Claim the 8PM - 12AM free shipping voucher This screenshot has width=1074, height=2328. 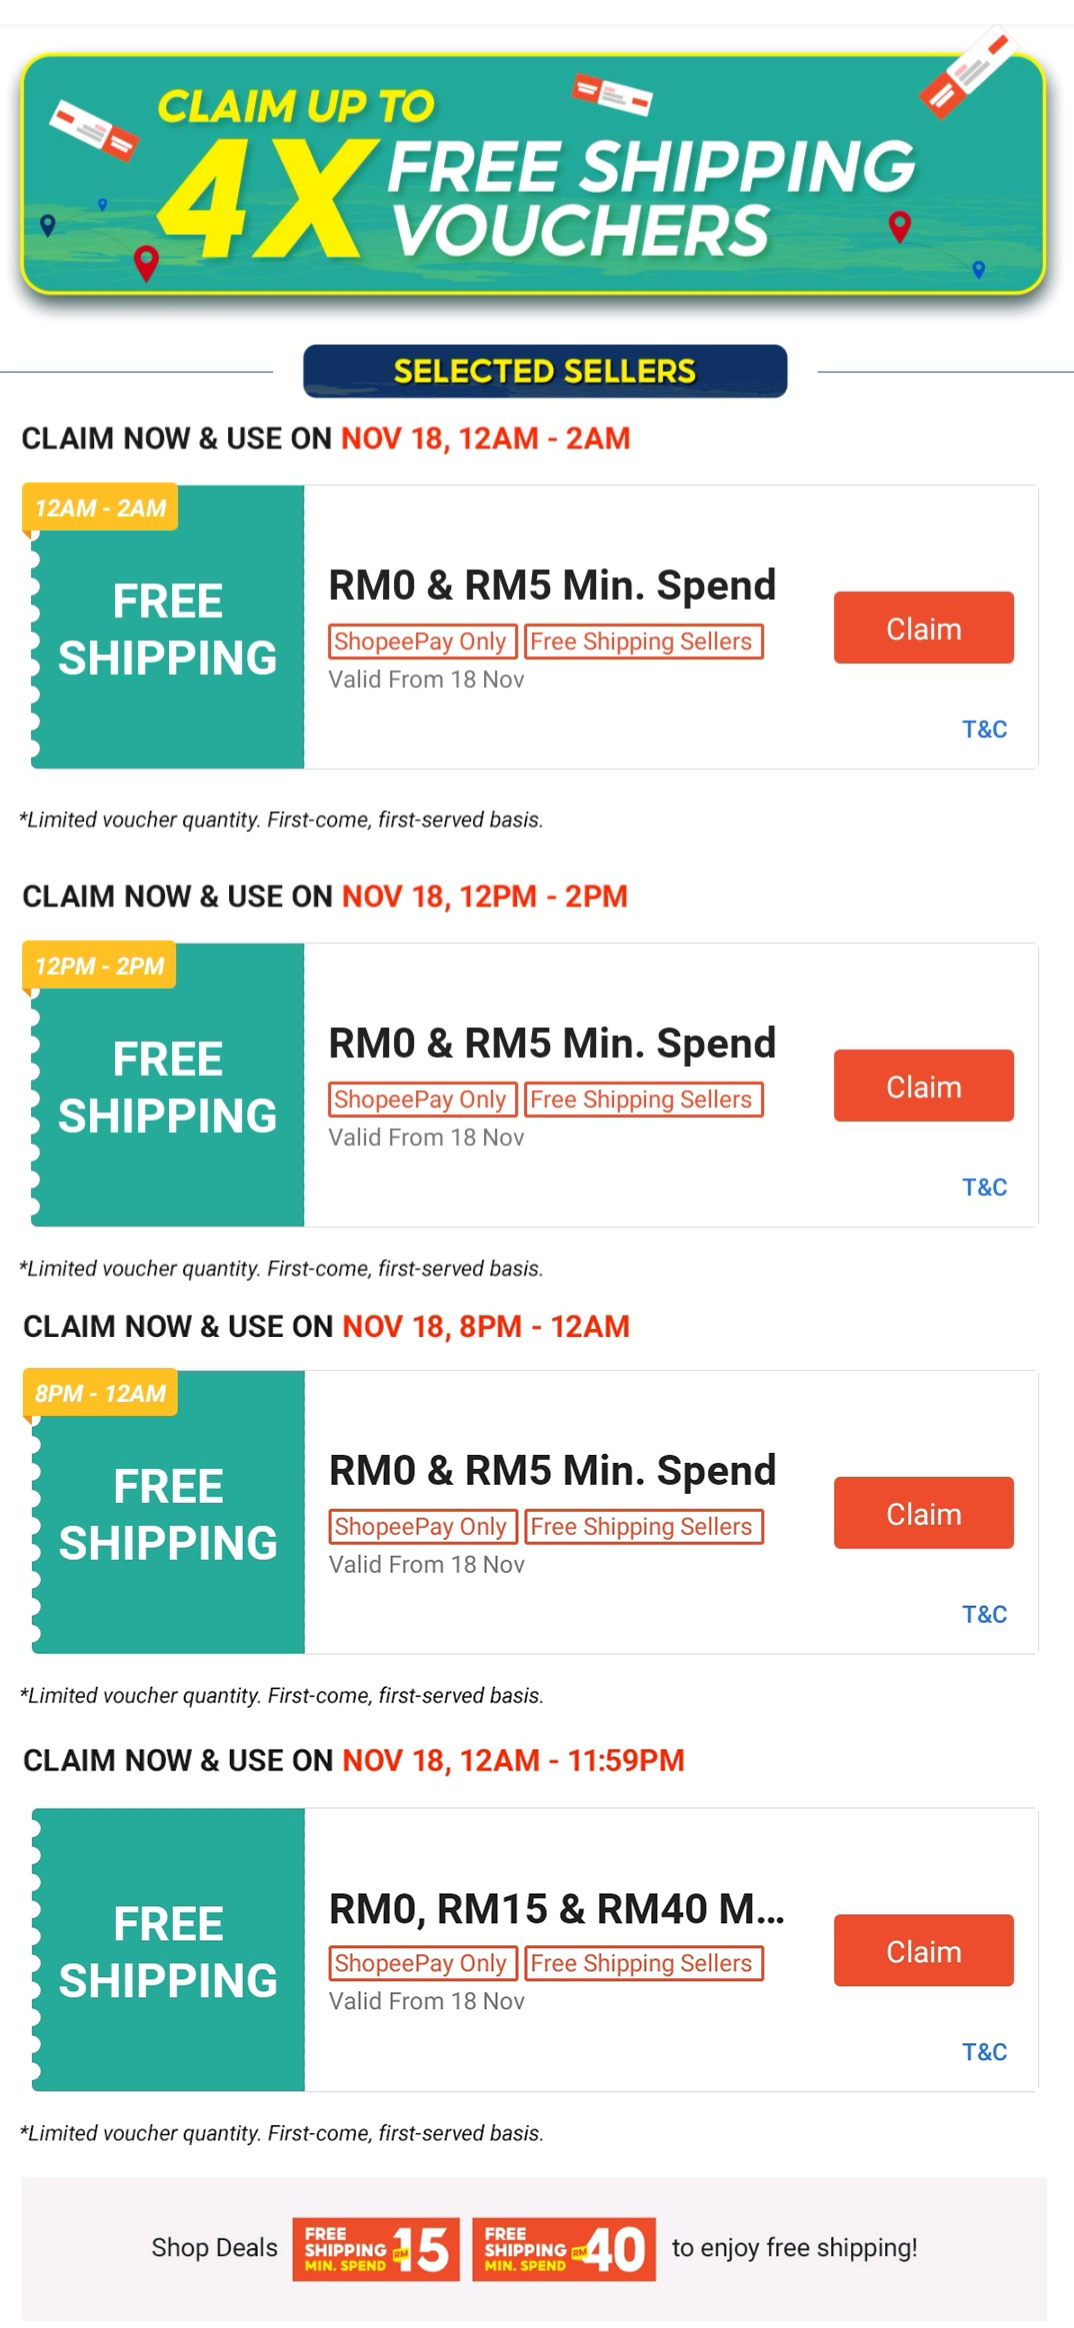pos(923,1513)
